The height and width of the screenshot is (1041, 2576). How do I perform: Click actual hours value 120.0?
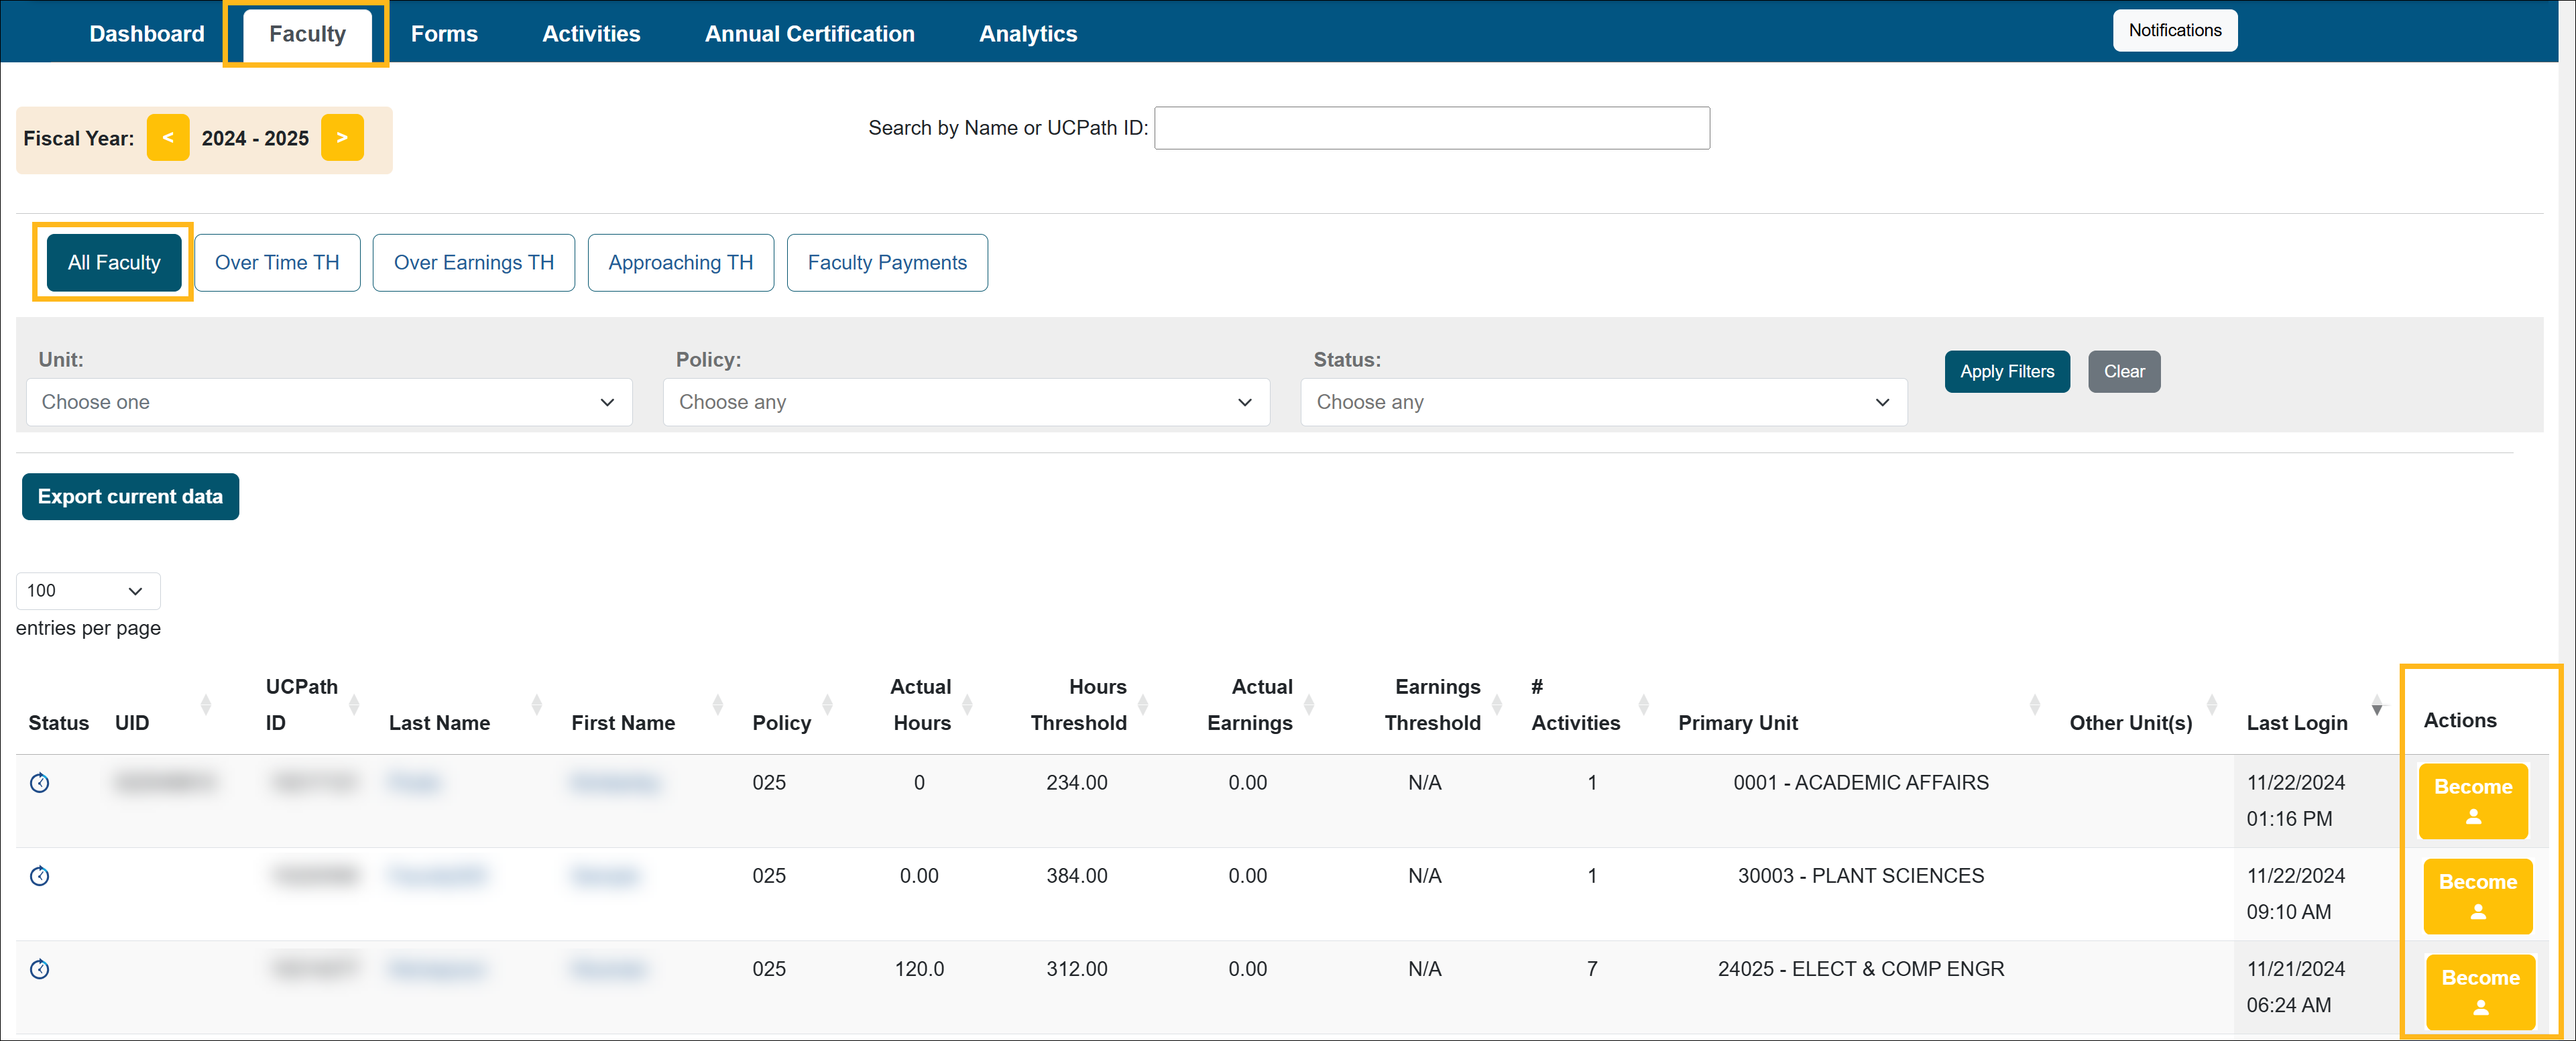[x=918, y=968]
